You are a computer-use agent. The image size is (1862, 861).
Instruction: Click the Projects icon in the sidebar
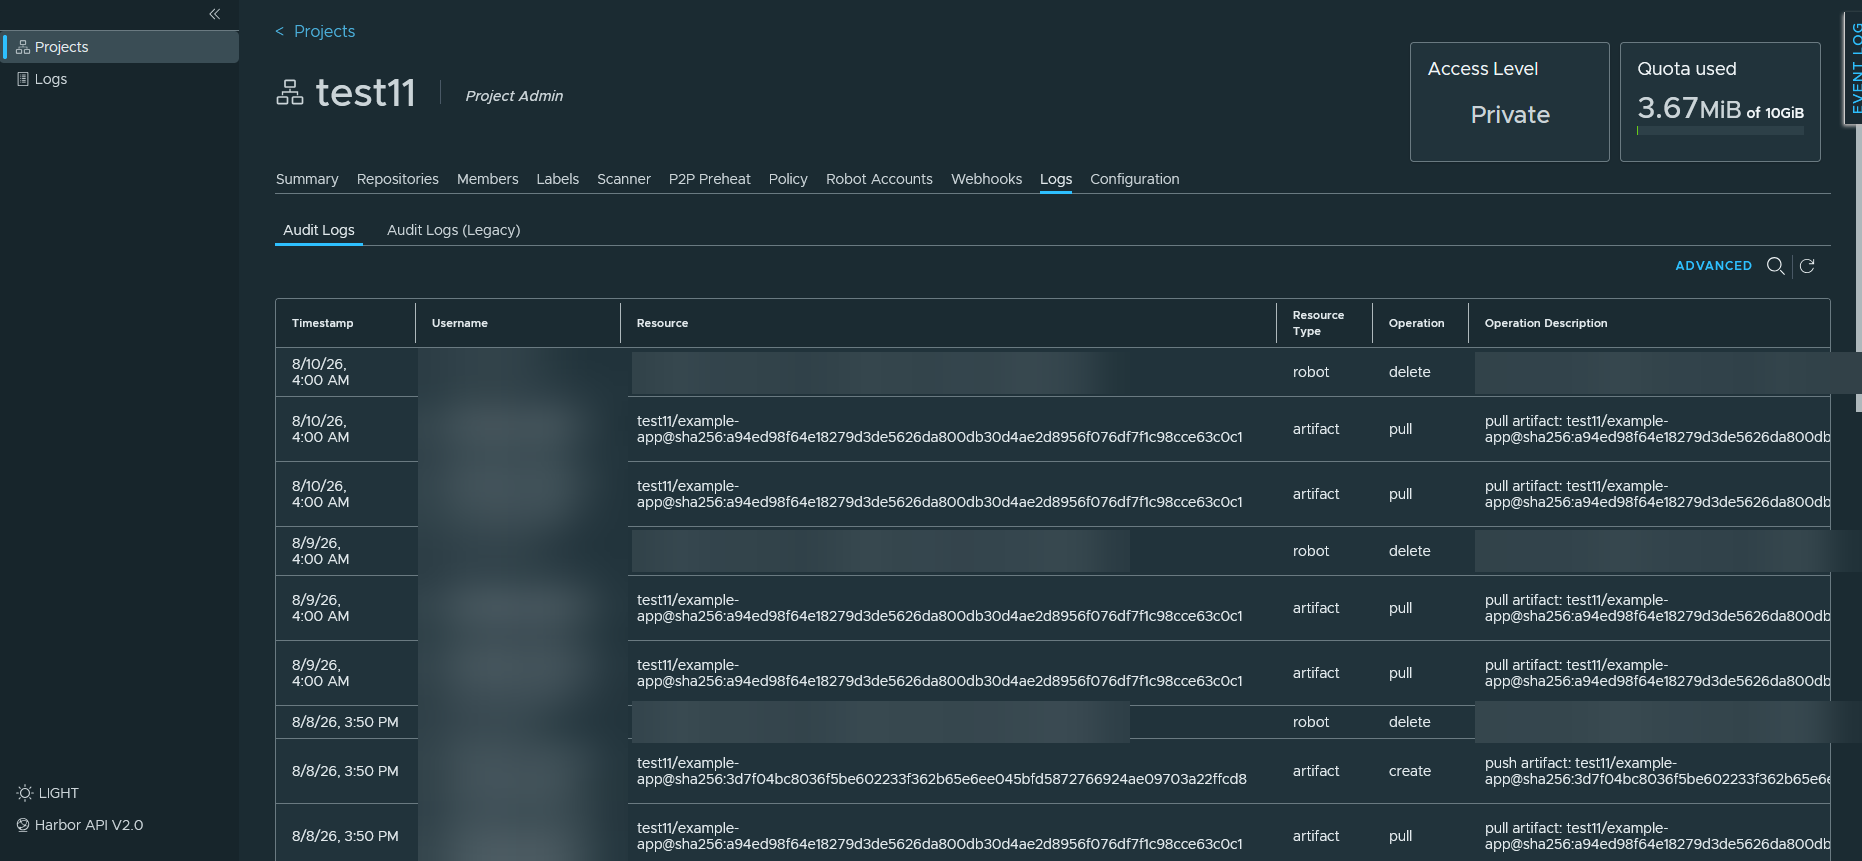[x=23, y=47]
